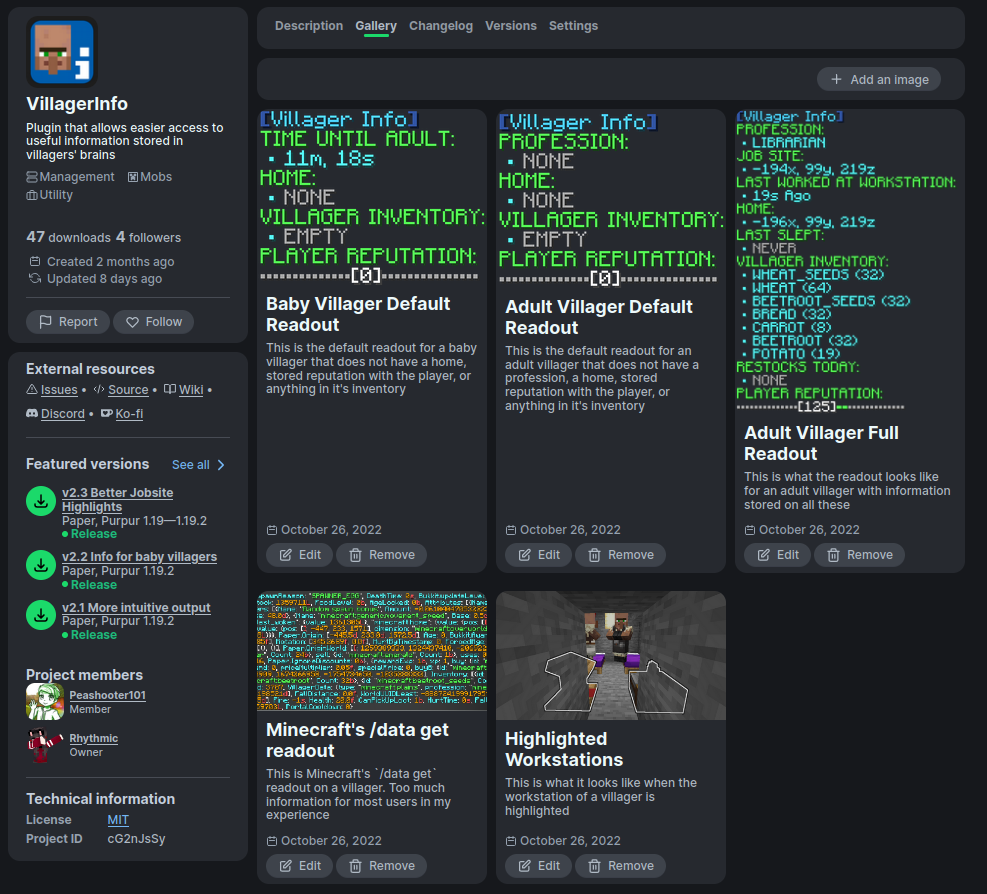Open the Versions tab
Viewport: 987px width, 894px height.
511,25
